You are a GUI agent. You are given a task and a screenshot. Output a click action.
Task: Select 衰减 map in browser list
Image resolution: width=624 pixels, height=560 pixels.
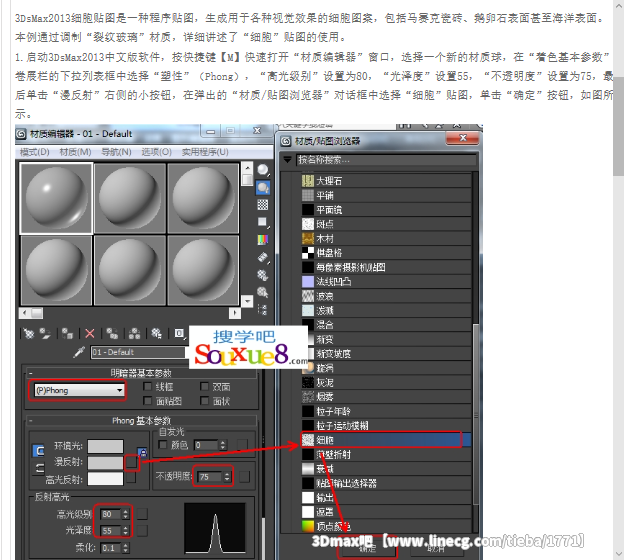[x=386, y=468]
